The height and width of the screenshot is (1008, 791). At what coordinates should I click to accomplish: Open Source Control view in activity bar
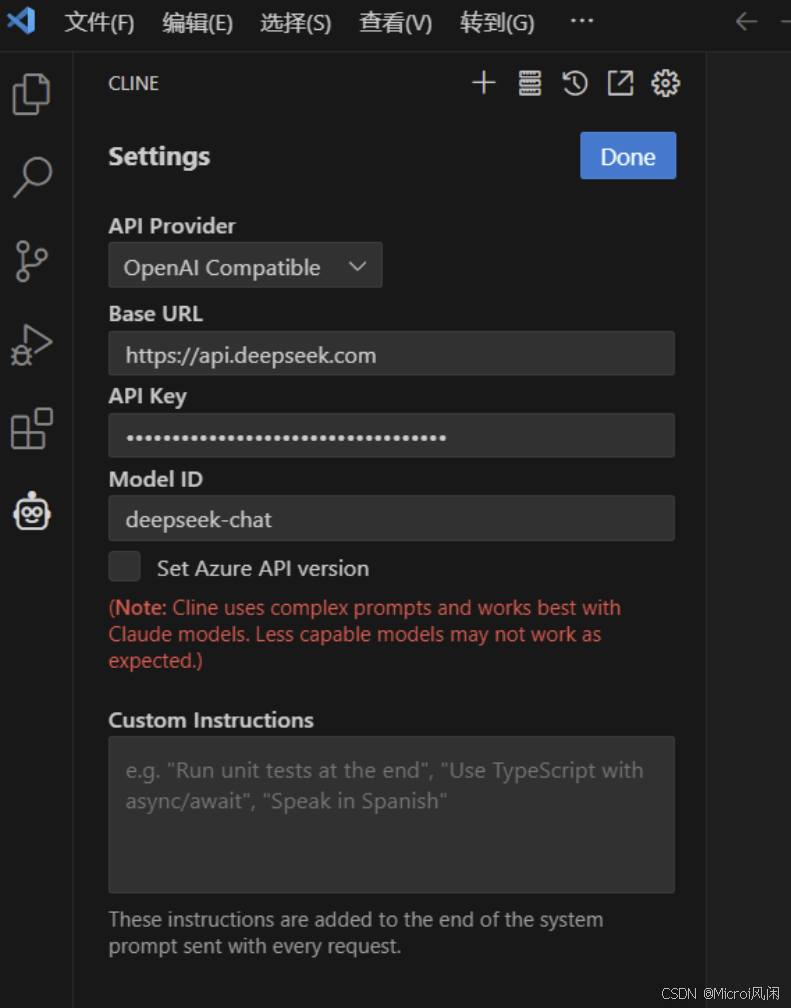[x=32, y=261]
